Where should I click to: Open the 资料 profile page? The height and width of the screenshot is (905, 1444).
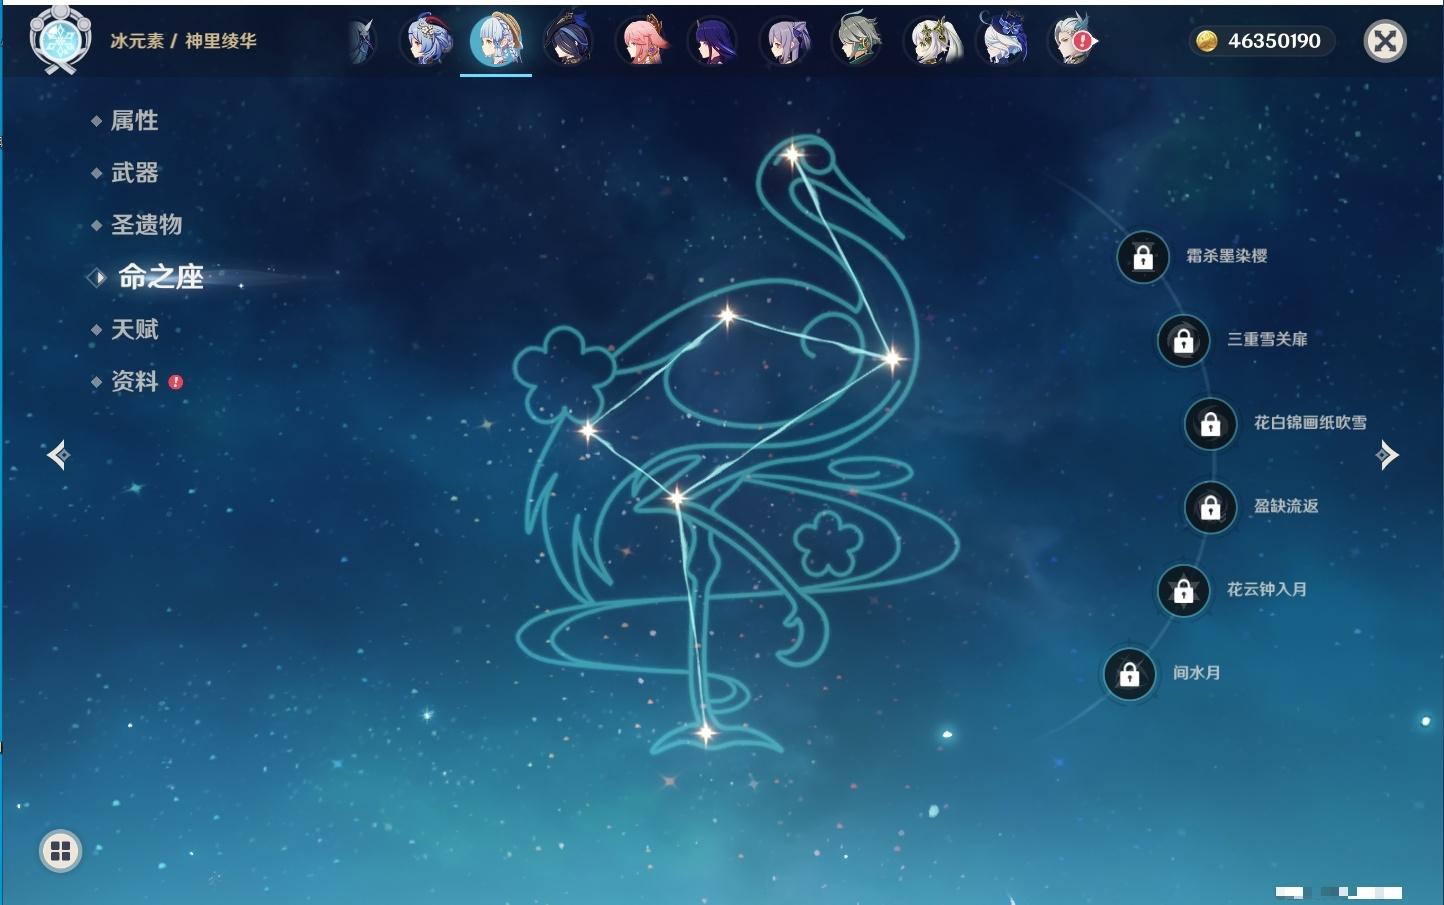(x=134, y=381)
